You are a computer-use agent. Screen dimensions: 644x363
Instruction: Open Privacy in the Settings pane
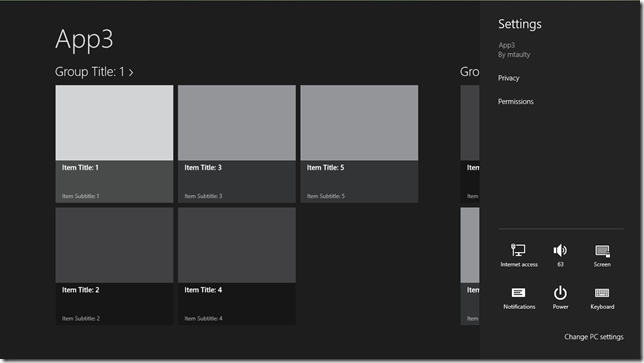[508, 78]
